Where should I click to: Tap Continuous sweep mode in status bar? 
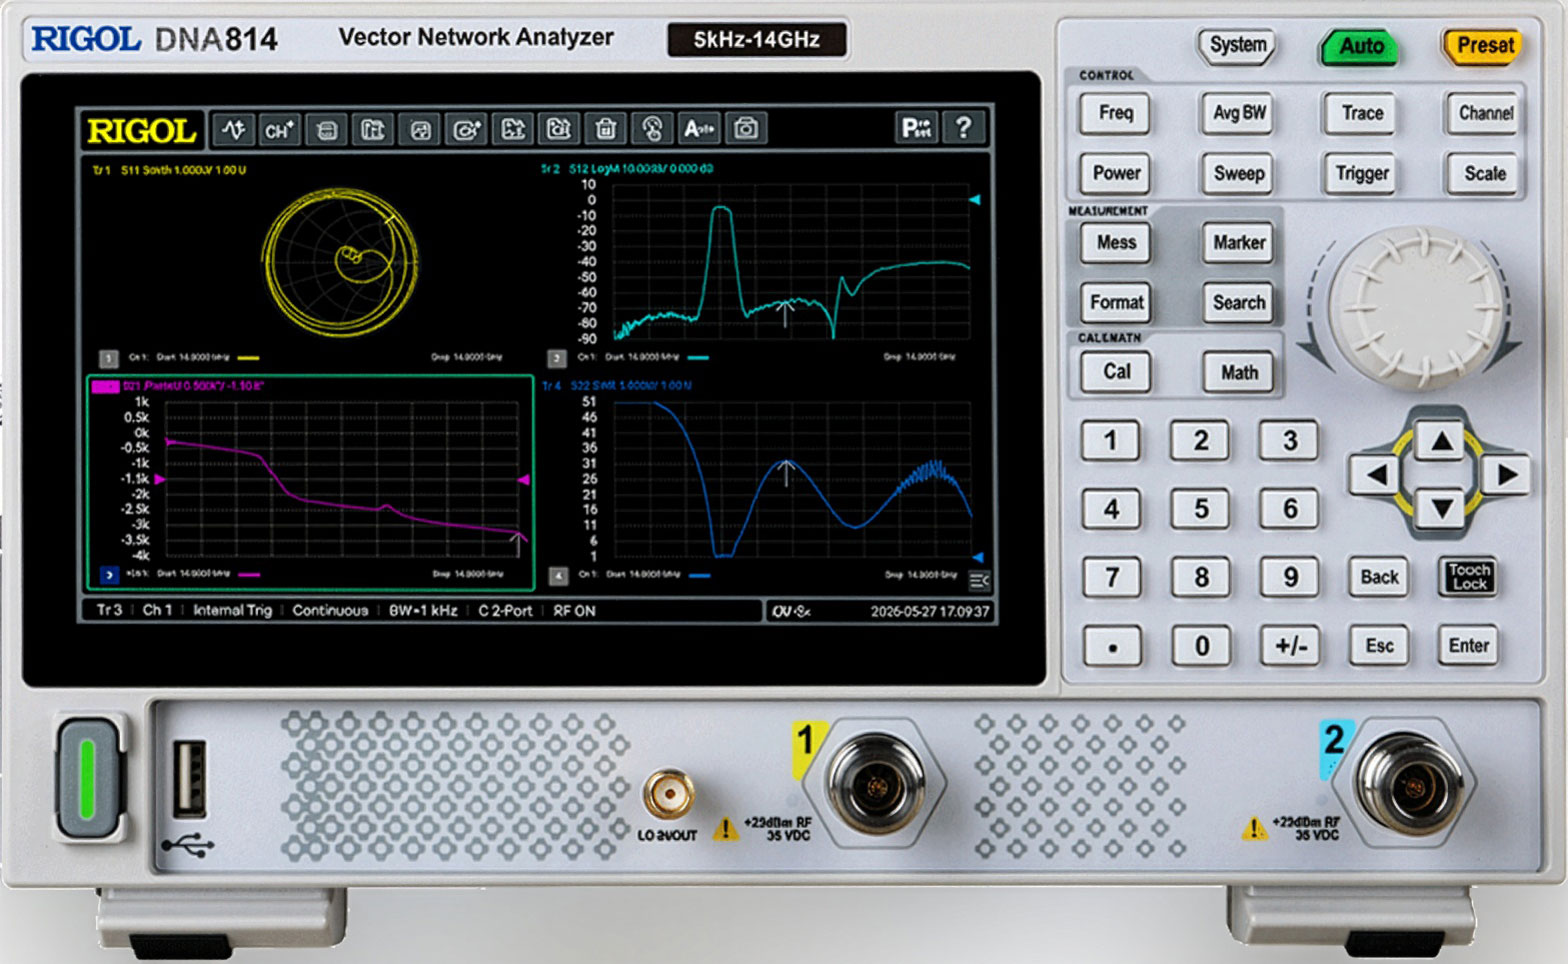[x=330, y=611]
